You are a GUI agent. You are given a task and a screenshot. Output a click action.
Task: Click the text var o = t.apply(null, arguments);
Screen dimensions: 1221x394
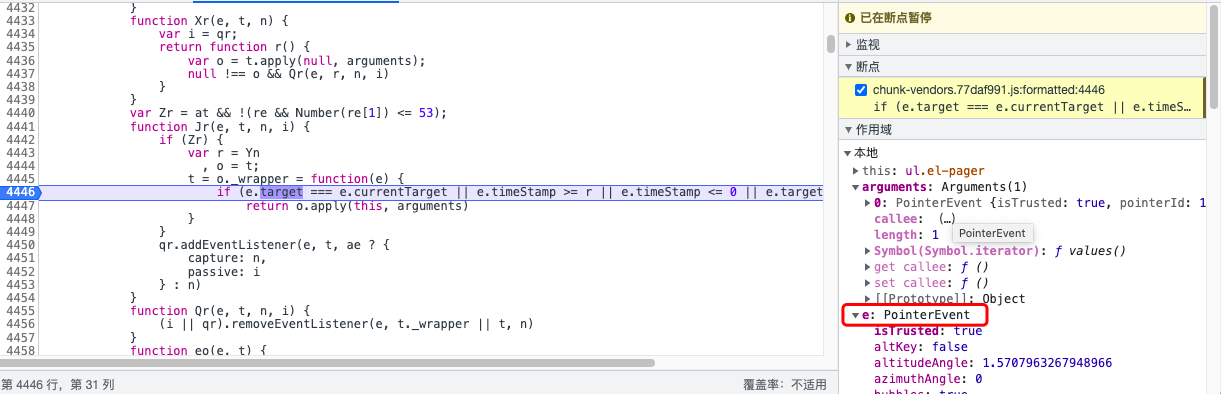point(307,60)
